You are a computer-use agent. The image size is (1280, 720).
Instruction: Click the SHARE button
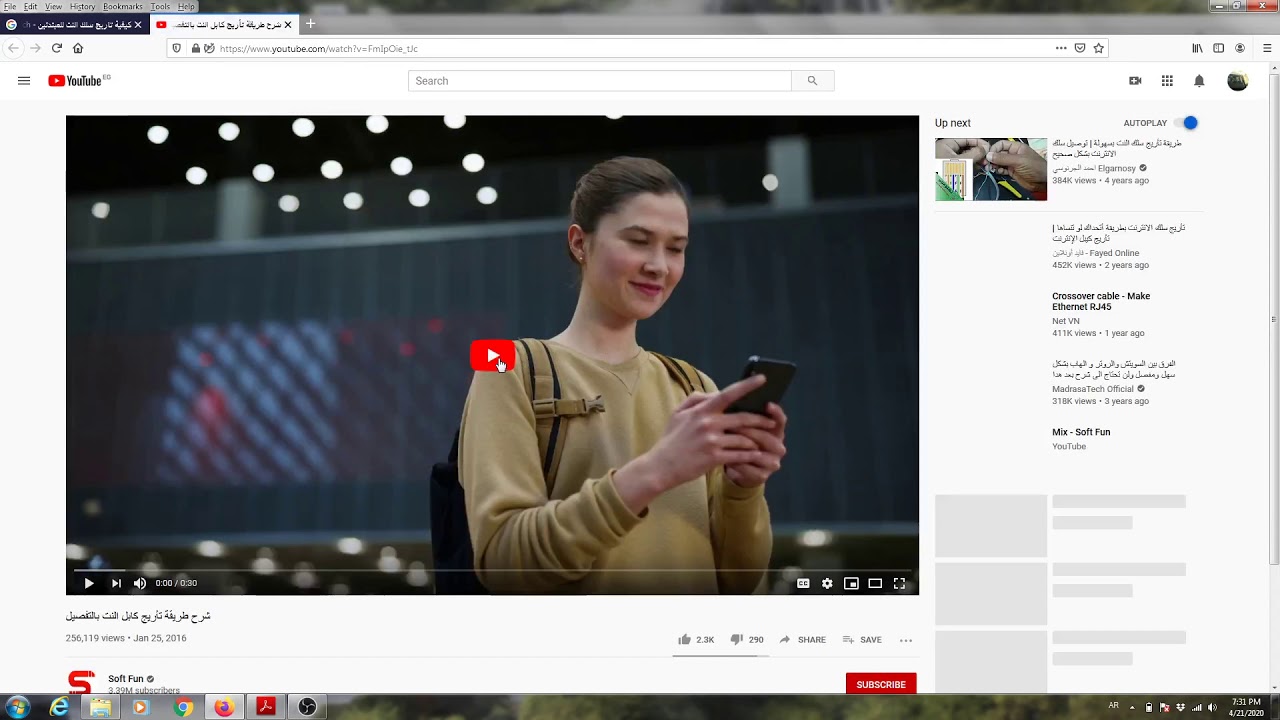click(803, 640)
